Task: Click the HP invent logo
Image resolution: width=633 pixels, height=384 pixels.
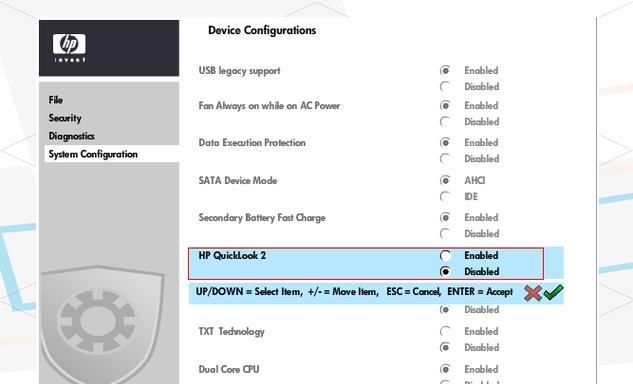Action: (x=69, y=48)
